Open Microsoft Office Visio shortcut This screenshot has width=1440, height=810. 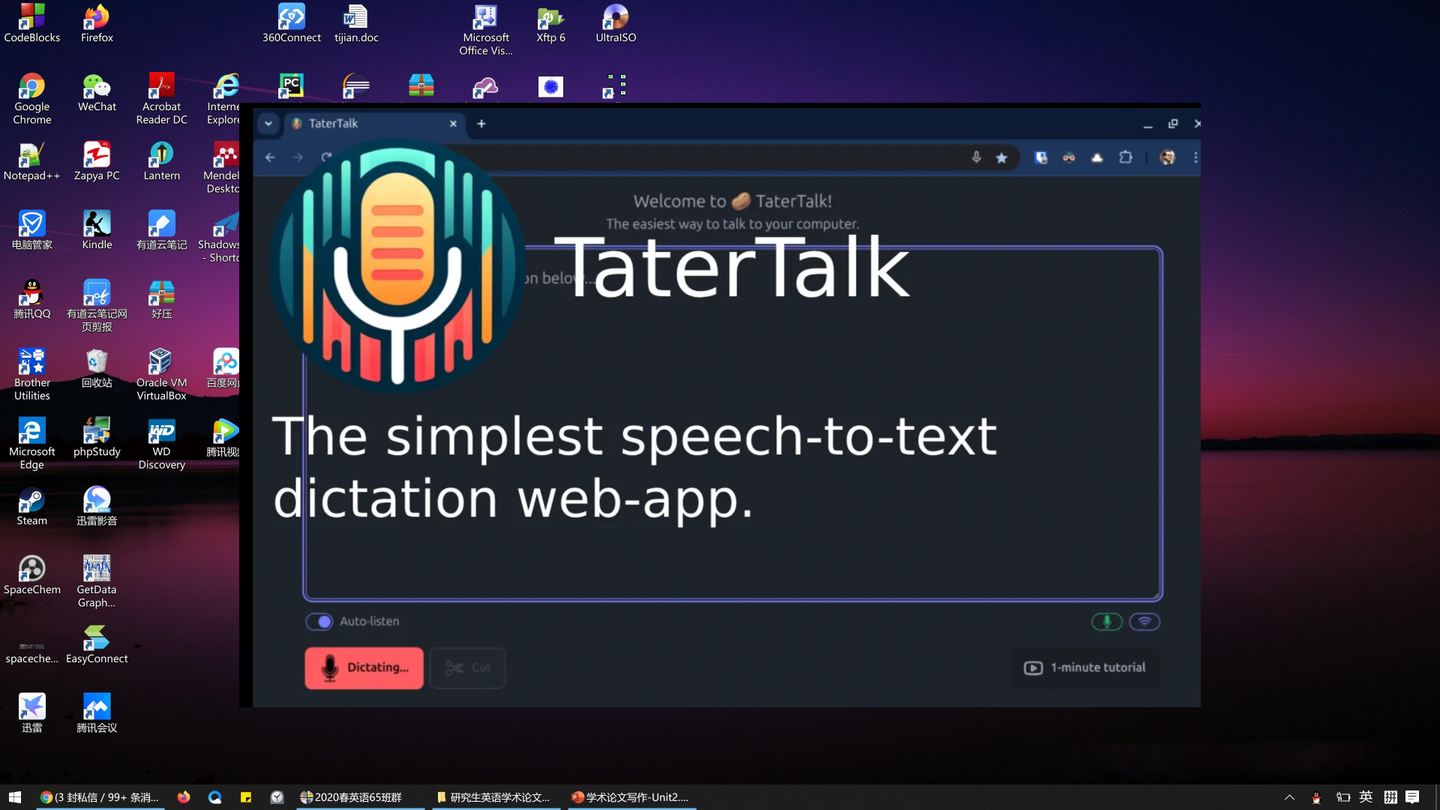[x=486, y=30]
